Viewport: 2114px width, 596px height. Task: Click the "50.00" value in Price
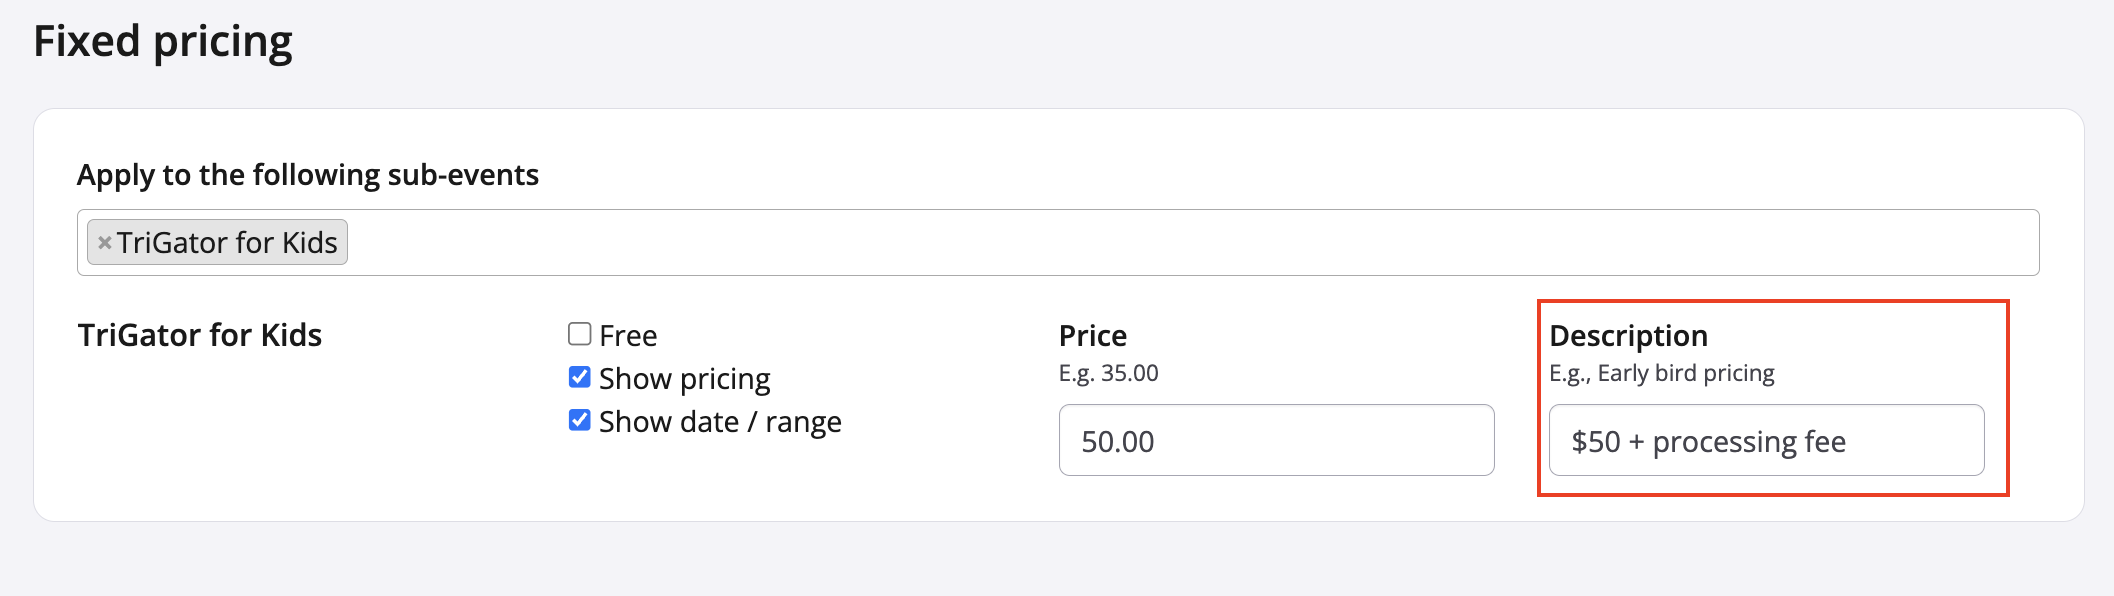(x=1118, y=442)
